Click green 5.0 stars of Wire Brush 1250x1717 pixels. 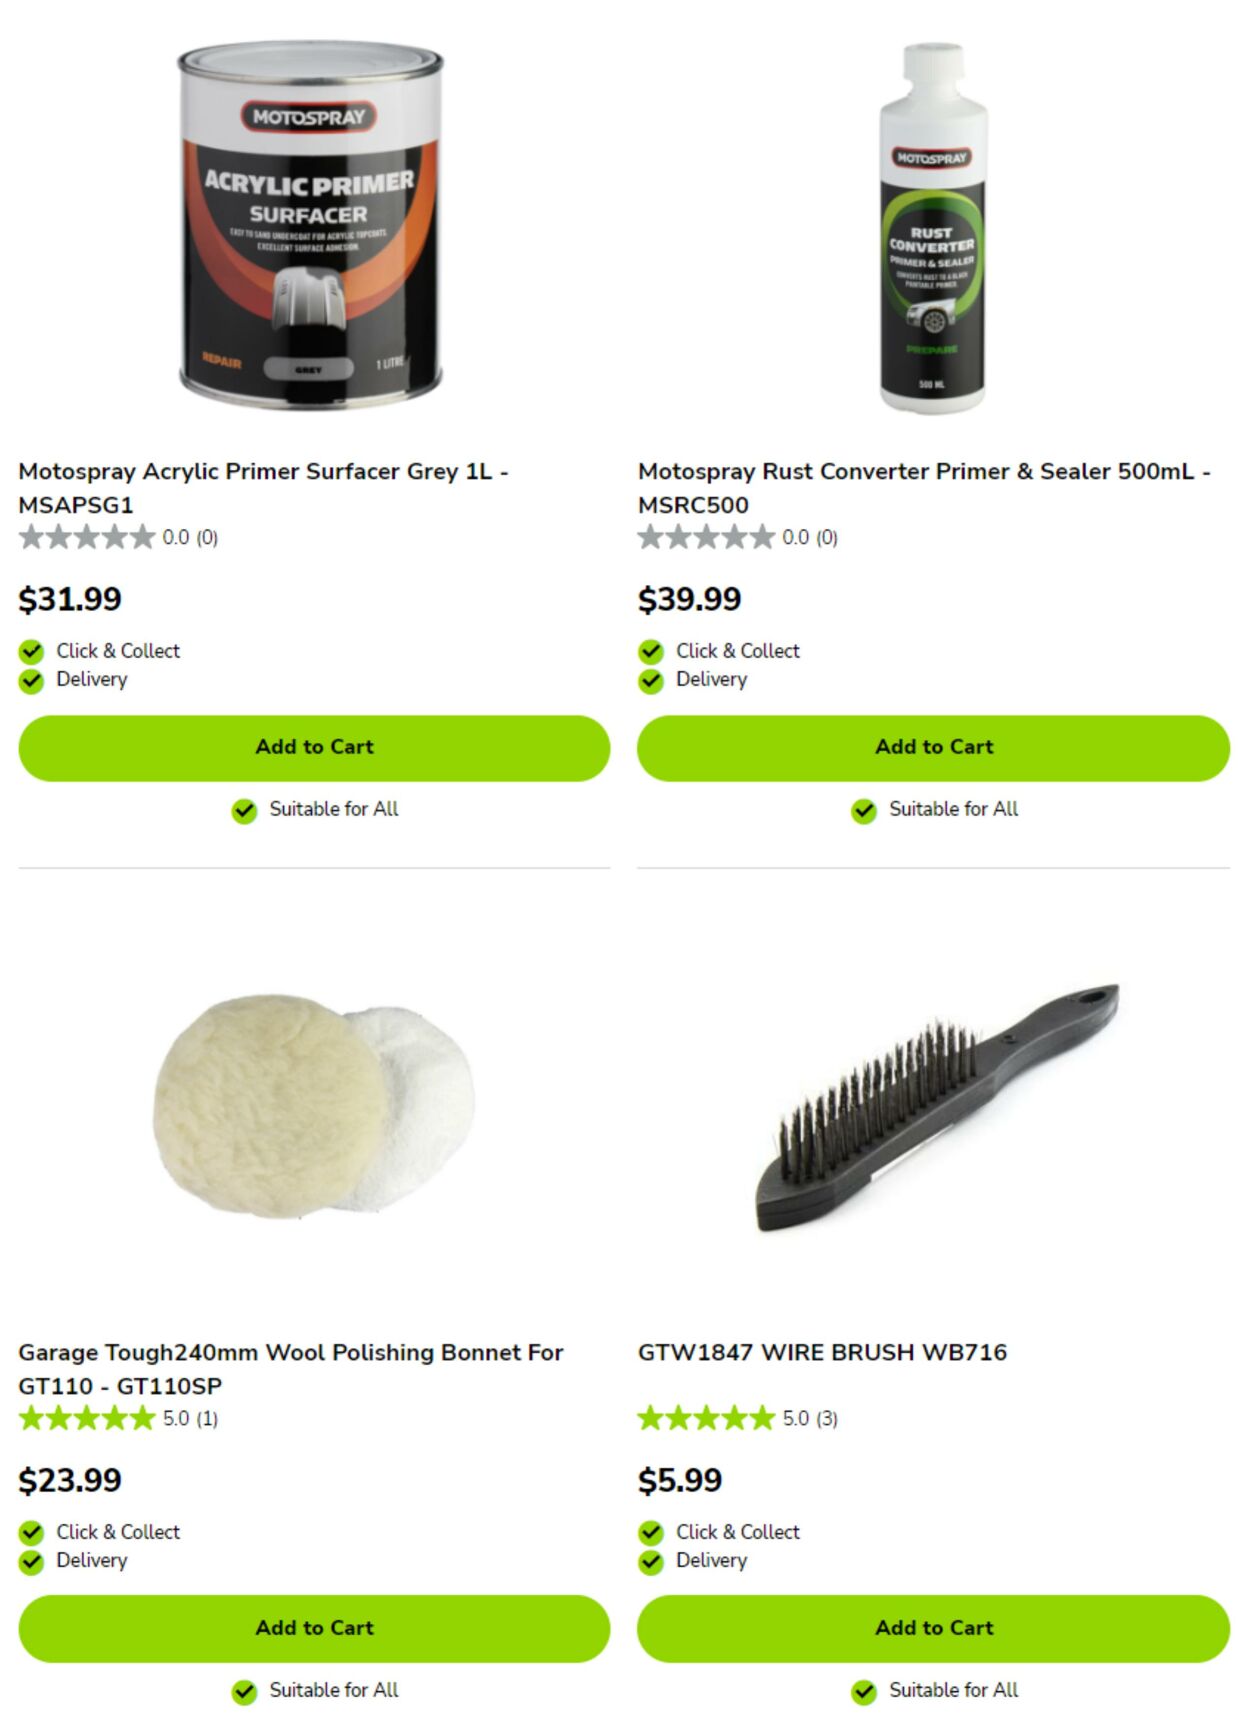[706, 1418]
